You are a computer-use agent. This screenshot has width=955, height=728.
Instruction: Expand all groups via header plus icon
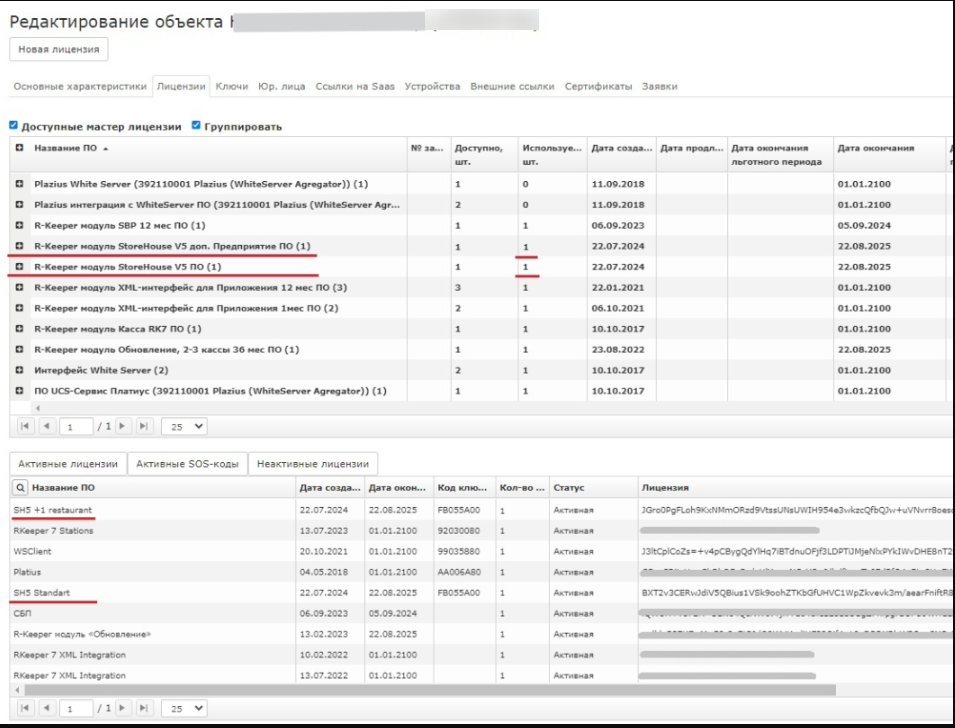[19, 148]
